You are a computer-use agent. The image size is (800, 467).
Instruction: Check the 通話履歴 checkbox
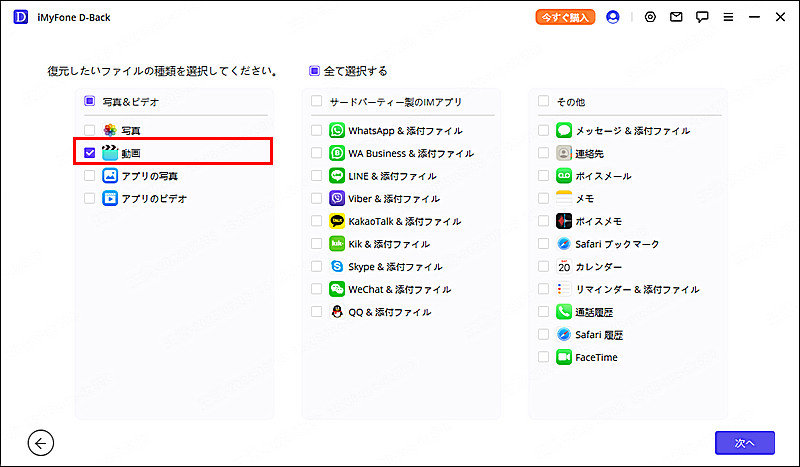(x=543, y=311)
